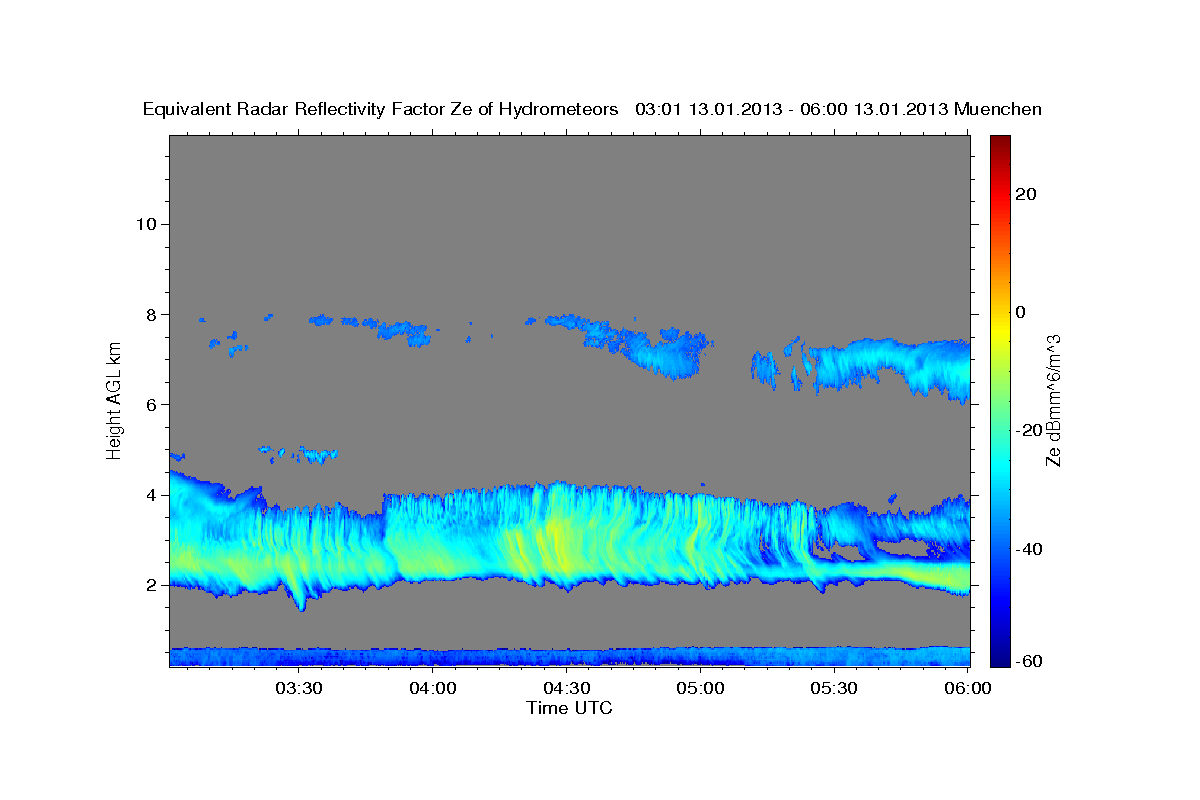This screenshot has width=1200, height=800.
Task: Click the plot title 'Equivalent Radar Reflectivity Factor Ze of Hydrometeors'
Action: [381, 109]
